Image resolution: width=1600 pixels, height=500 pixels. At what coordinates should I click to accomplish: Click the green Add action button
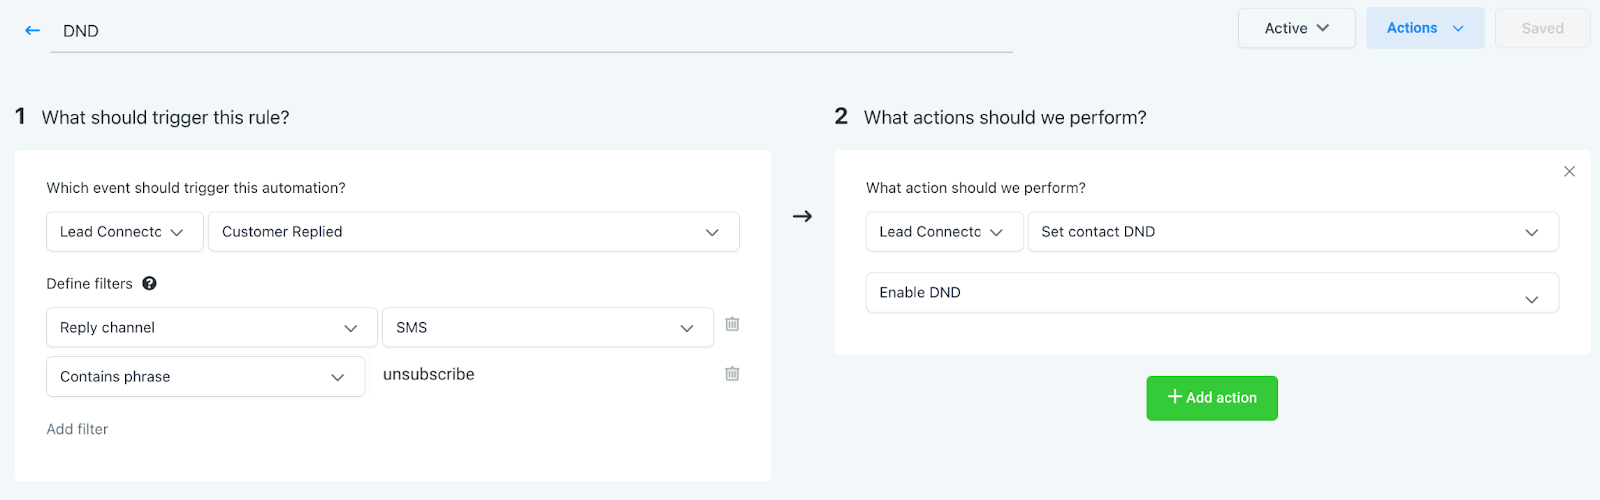pyautogui.click(x=1211, y=398)
